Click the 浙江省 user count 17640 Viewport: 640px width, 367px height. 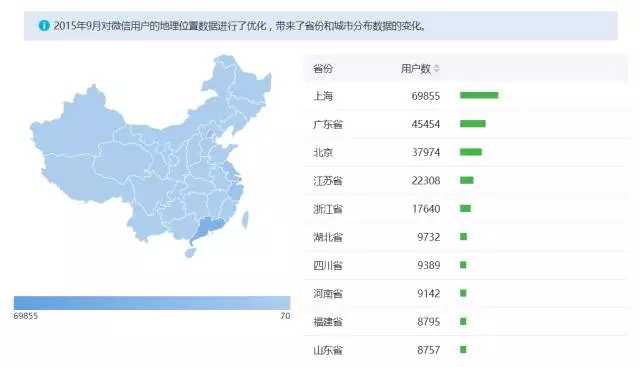point(426,209)
